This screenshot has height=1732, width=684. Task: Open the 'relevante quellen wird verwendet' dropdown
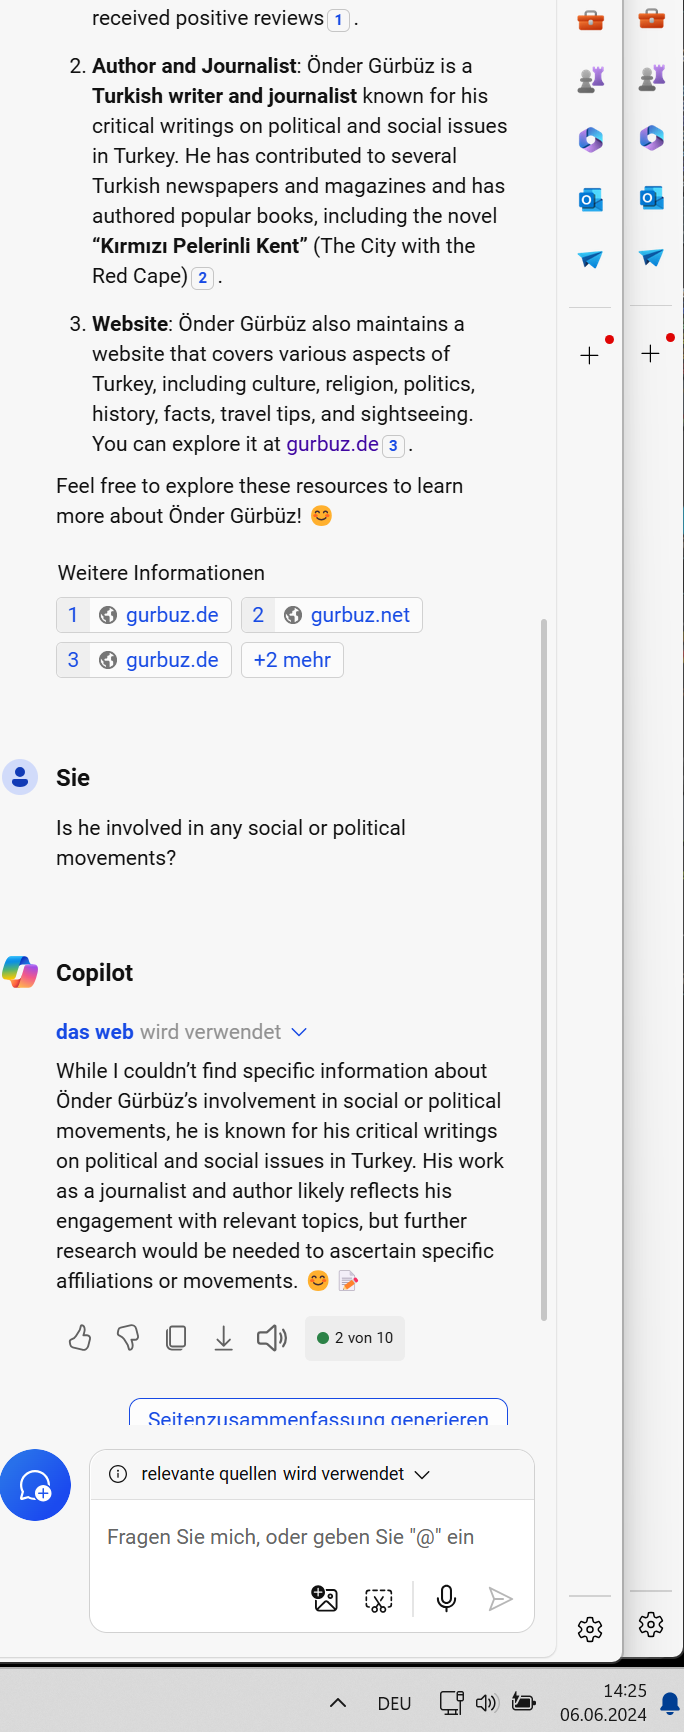[422, 1474]
